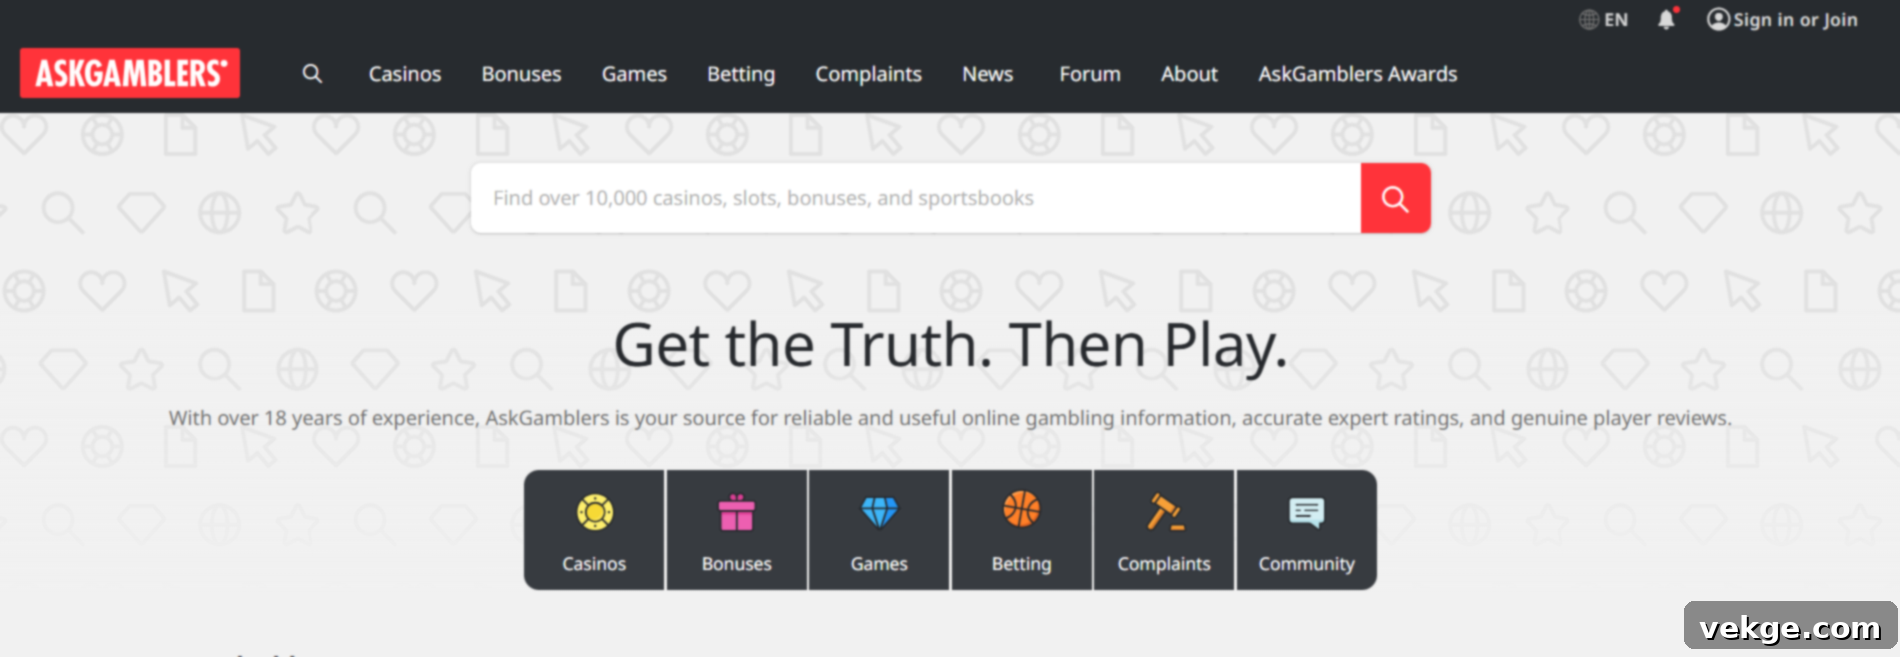Open AskGamblers Awards page
Viewport: 1900px width, 657px height.
pos(1357,74)
